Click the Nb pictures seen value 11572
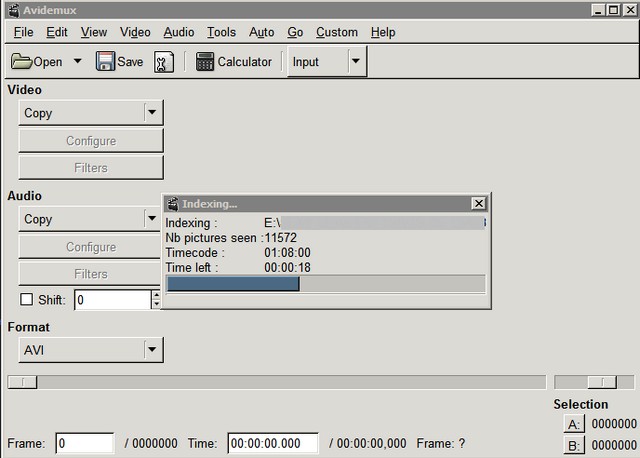The image size is (640, 458). pos(280,238)
